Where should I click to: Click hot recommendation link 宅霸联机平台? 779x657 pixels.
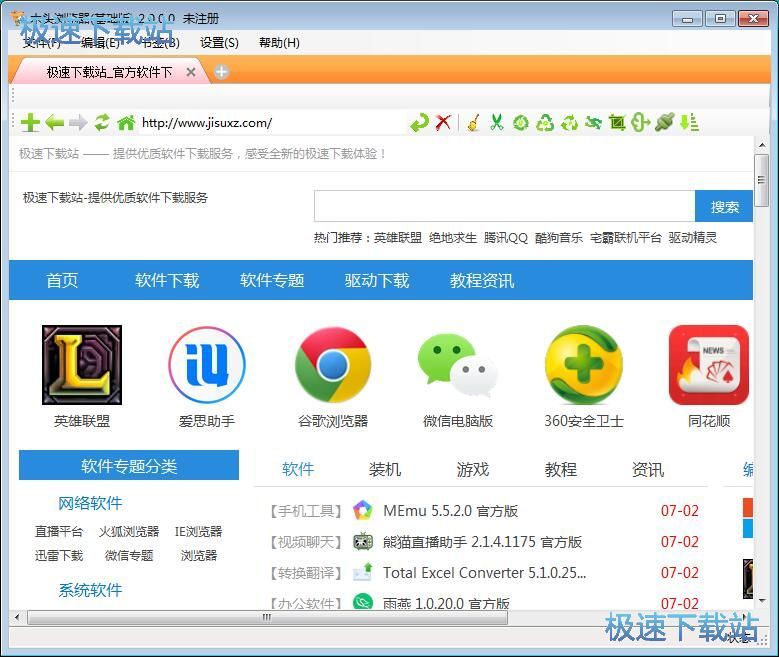625,238
